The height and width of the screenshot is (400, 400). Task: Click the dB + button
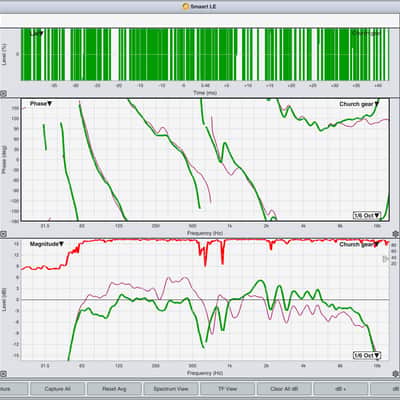click(x=341, y=389)
